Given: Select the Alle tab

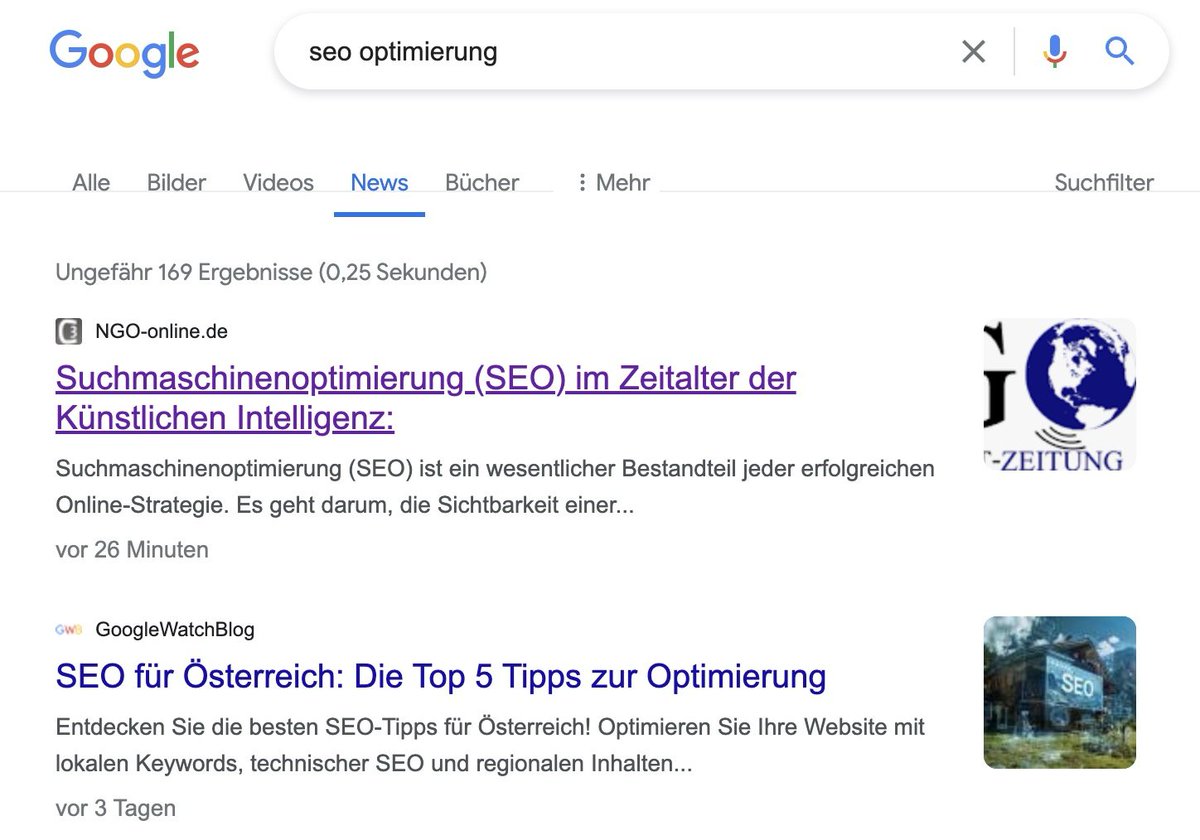Looking at the screenshot, I should [x=90, y=182].
